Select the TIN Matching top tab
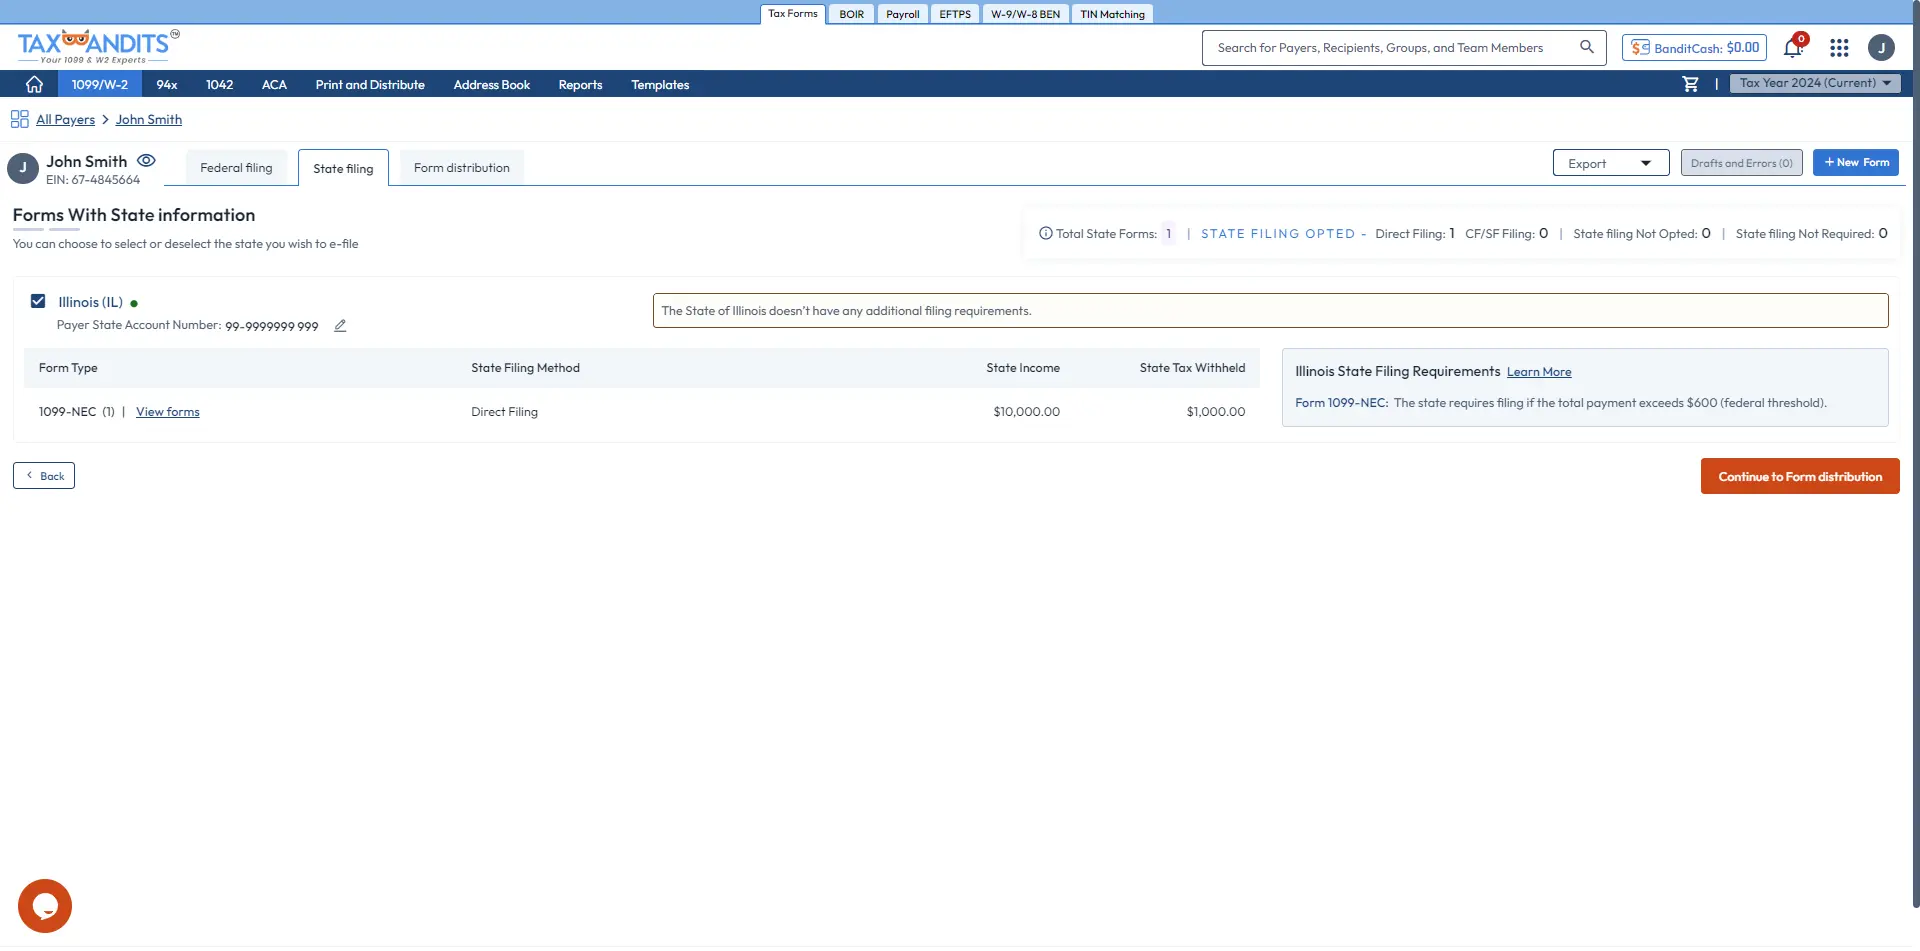 [1112, 14]
